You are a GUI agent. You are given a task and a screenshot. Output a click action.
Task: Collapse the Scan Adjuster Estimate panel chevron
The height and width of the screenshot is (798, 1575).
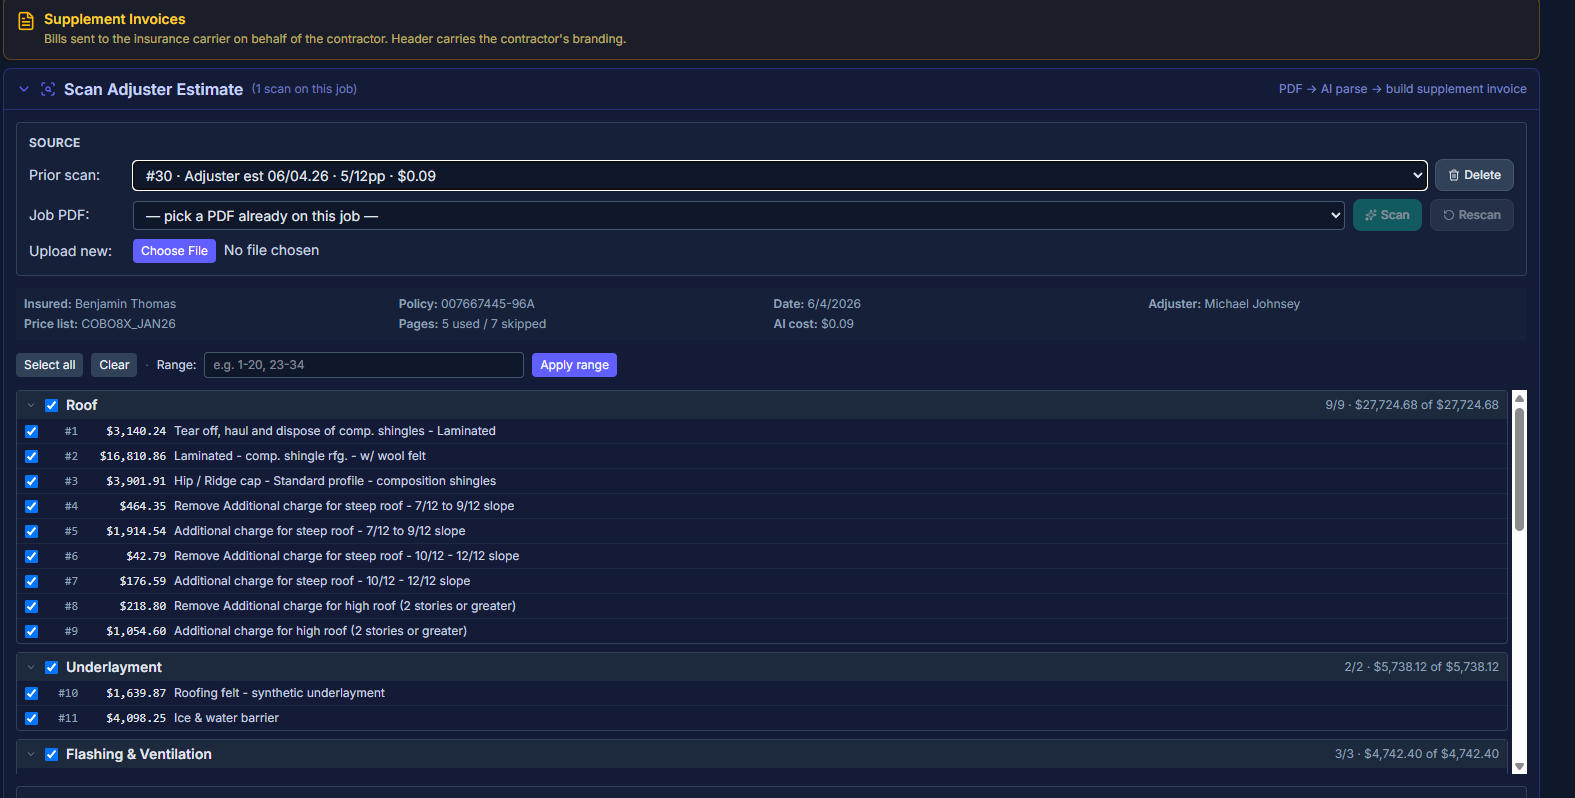tap(24, 89)
